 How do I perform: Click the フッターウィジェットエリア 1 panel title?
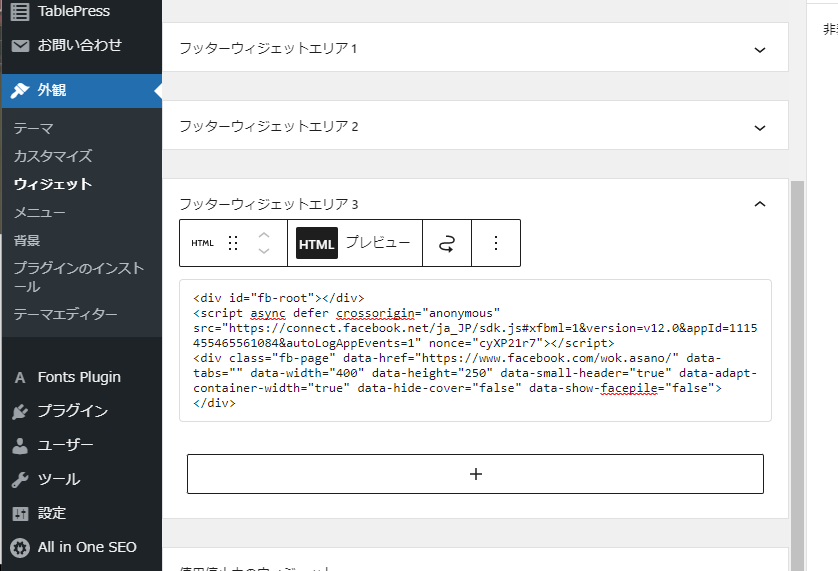pos(268,49)
